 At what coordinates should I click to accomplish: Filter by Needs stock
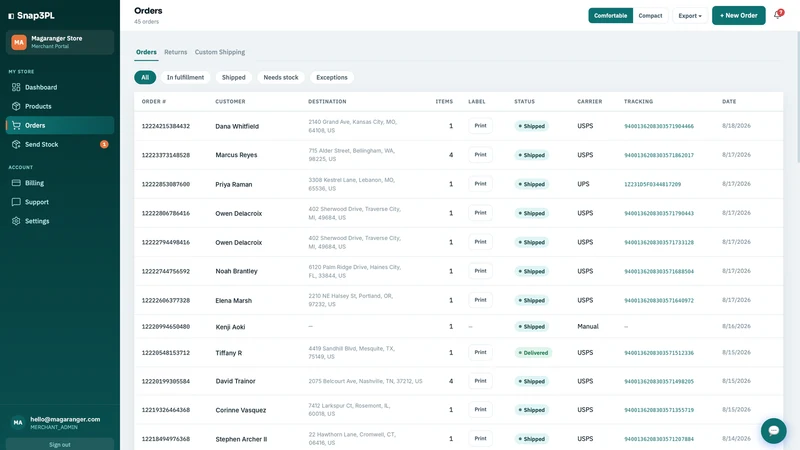[x=281, y=78]
